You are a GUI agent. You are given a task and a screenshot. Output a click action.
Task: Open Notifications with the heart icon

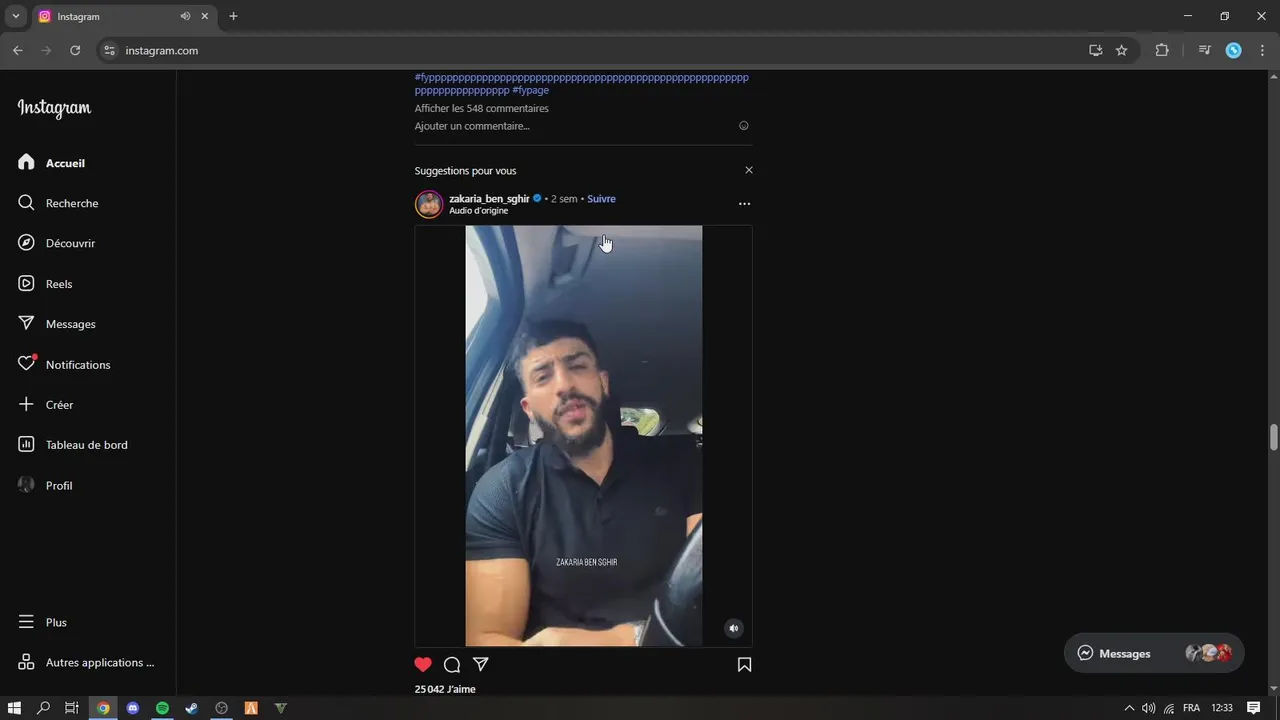78,365
